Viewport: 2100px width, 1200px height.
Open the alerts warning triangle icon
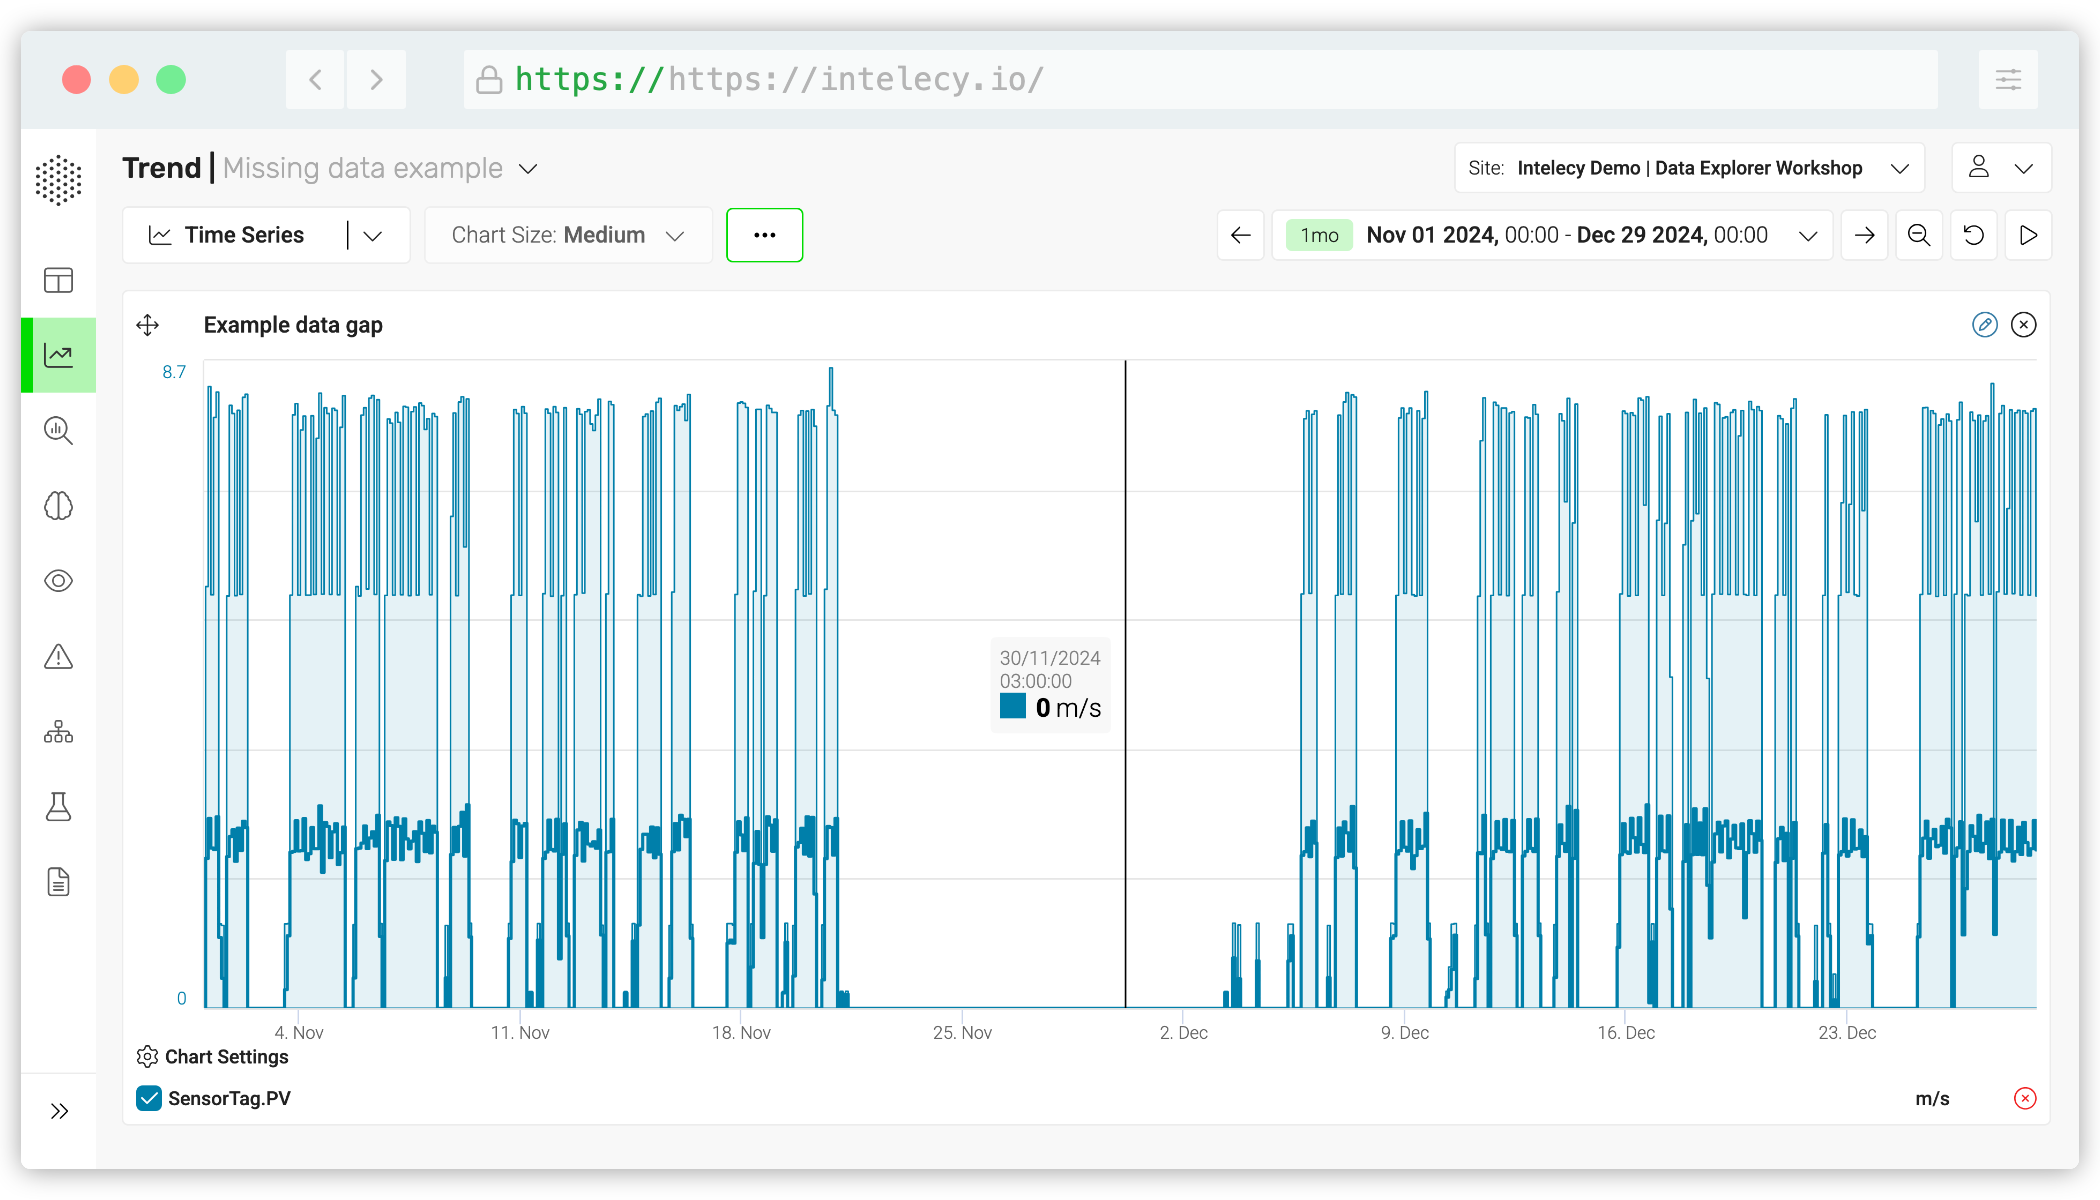tap(58, 657)
